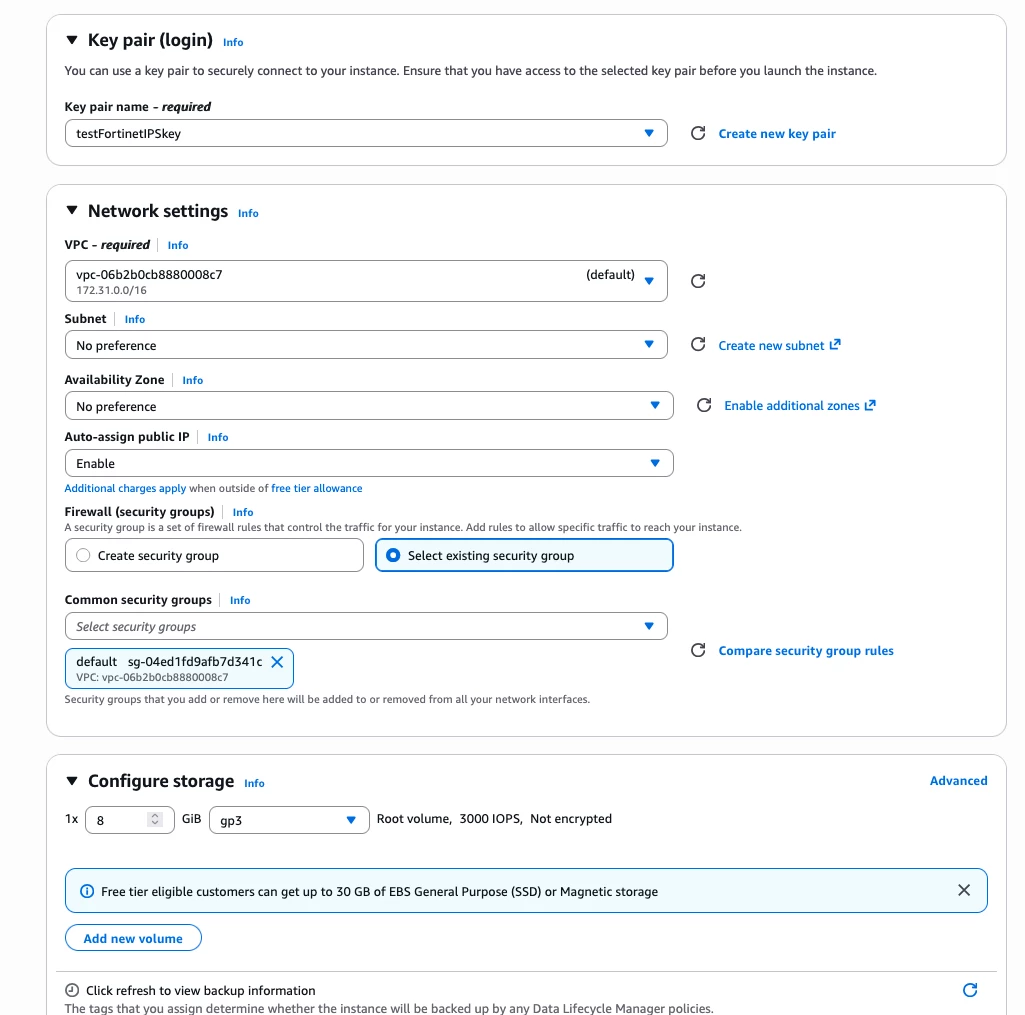This screenshot has height=1015, width=1025.
Task: Remove the default security group tag
Action: point(277,662)
